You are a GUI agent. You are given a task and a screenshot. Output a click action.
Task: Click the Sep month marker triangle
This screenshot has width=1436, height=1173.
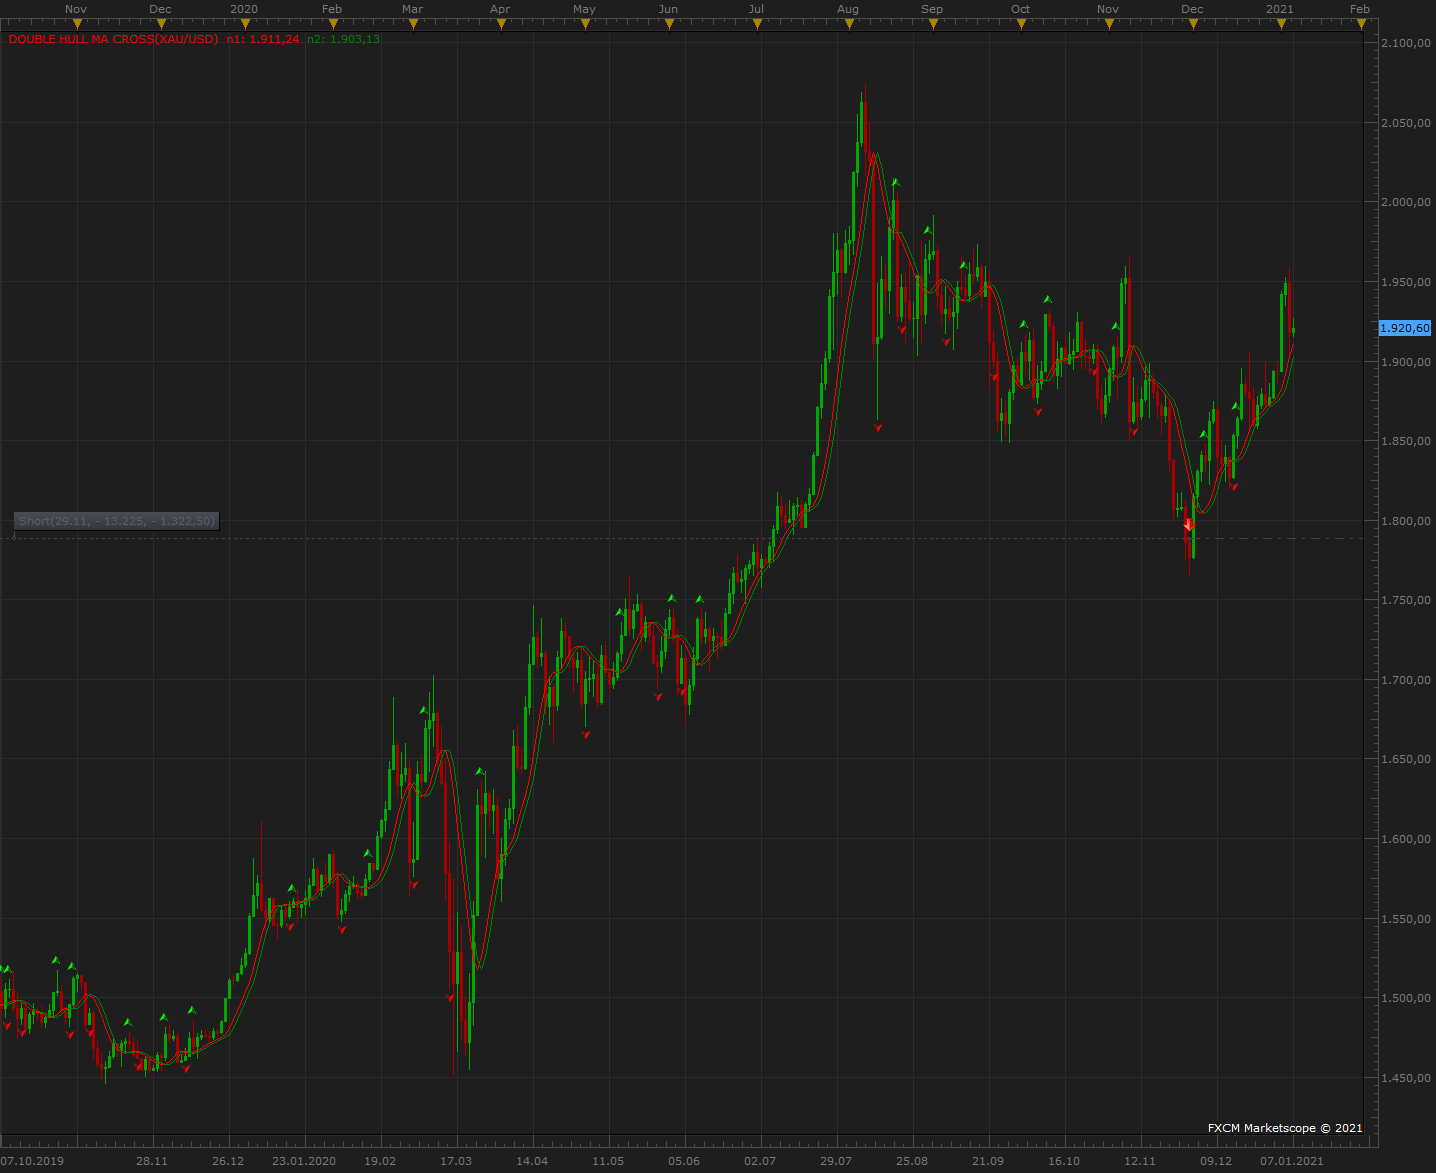click(x=933, y=24)
